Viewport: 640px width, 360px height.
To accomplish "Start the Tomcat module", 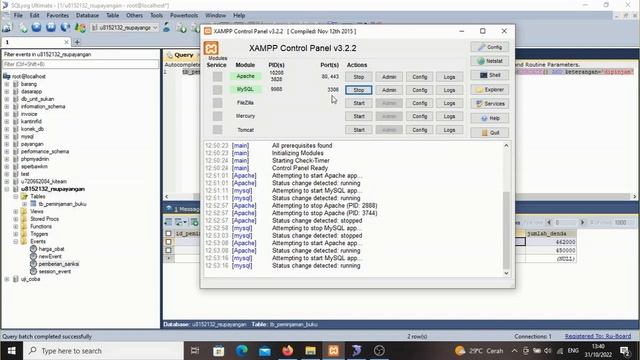I will [358, 130].
